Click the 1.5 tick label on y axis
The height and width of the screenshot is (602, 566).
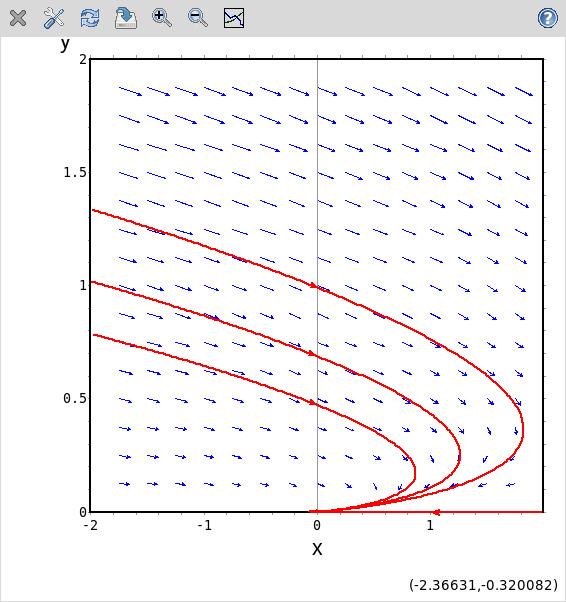tap(75, 172)
